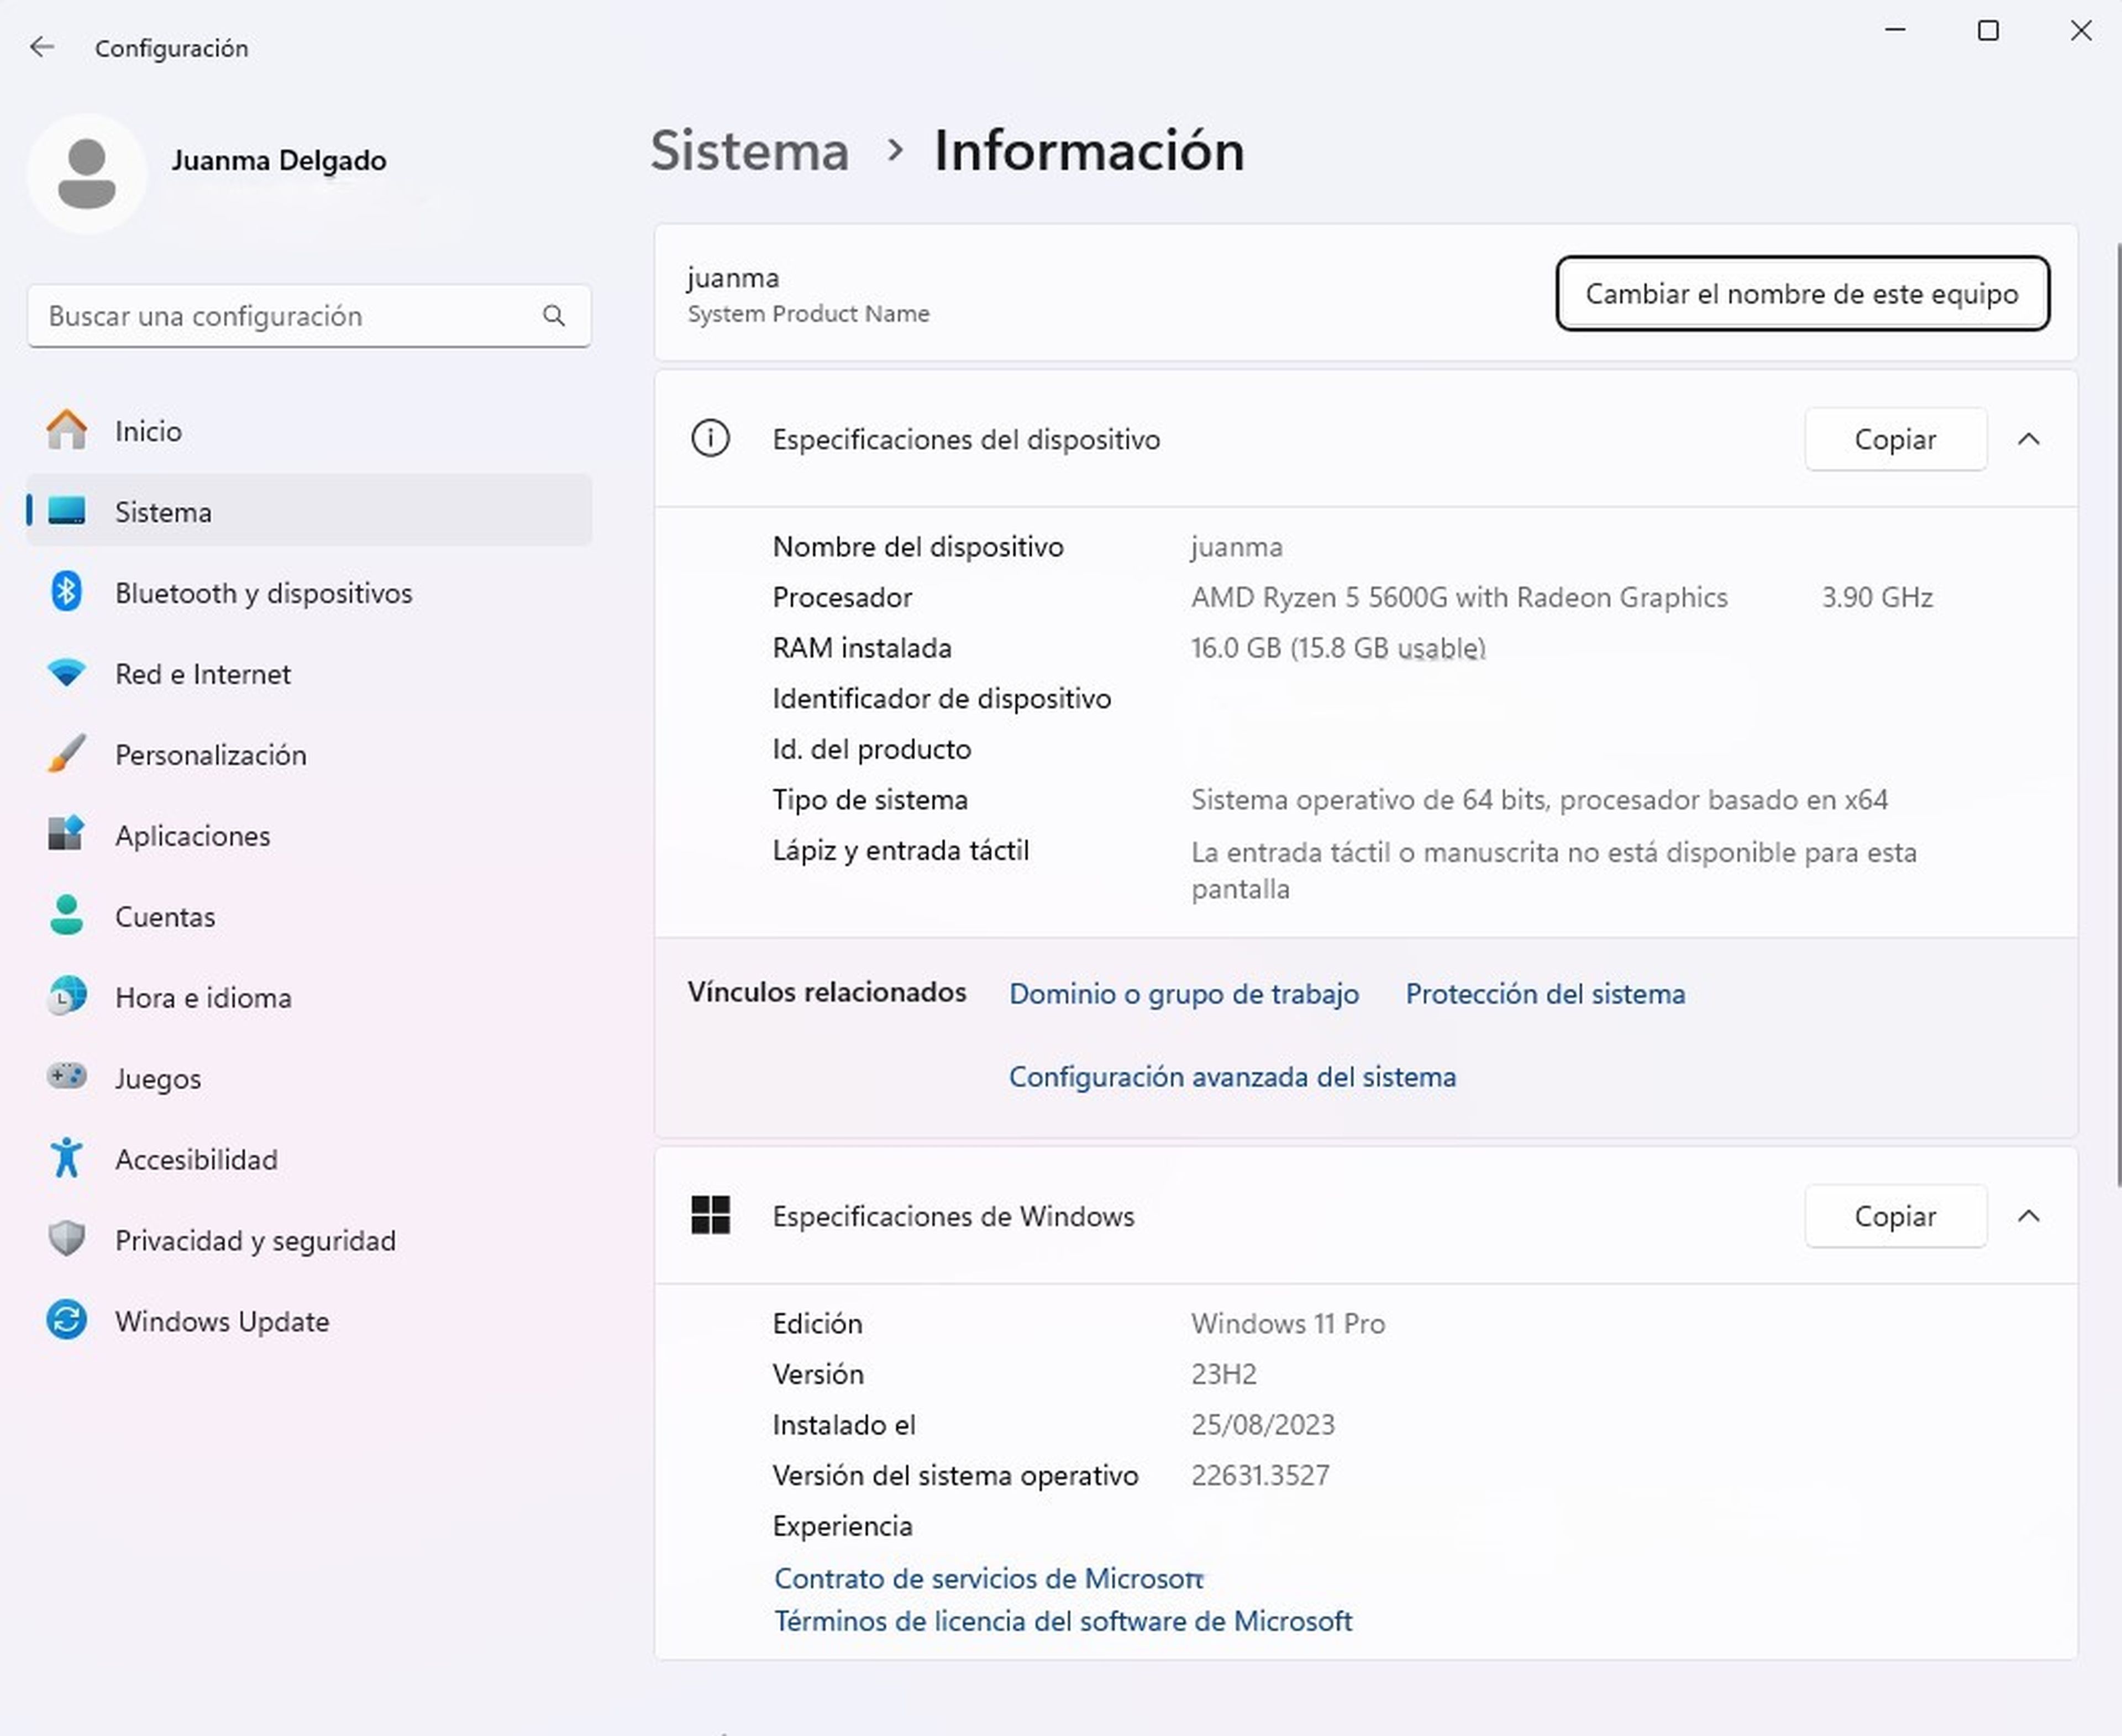Click the Bluetooth icon in sidebar

pyautogui.click(x=66, y=592)
